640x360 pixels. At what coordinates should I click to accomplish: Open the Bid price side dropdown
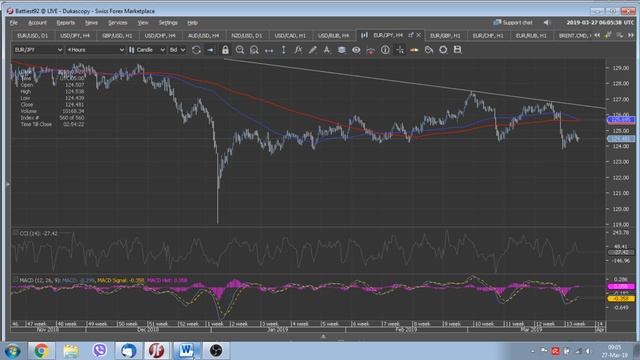pyautogui.click(x=177, y=50)
